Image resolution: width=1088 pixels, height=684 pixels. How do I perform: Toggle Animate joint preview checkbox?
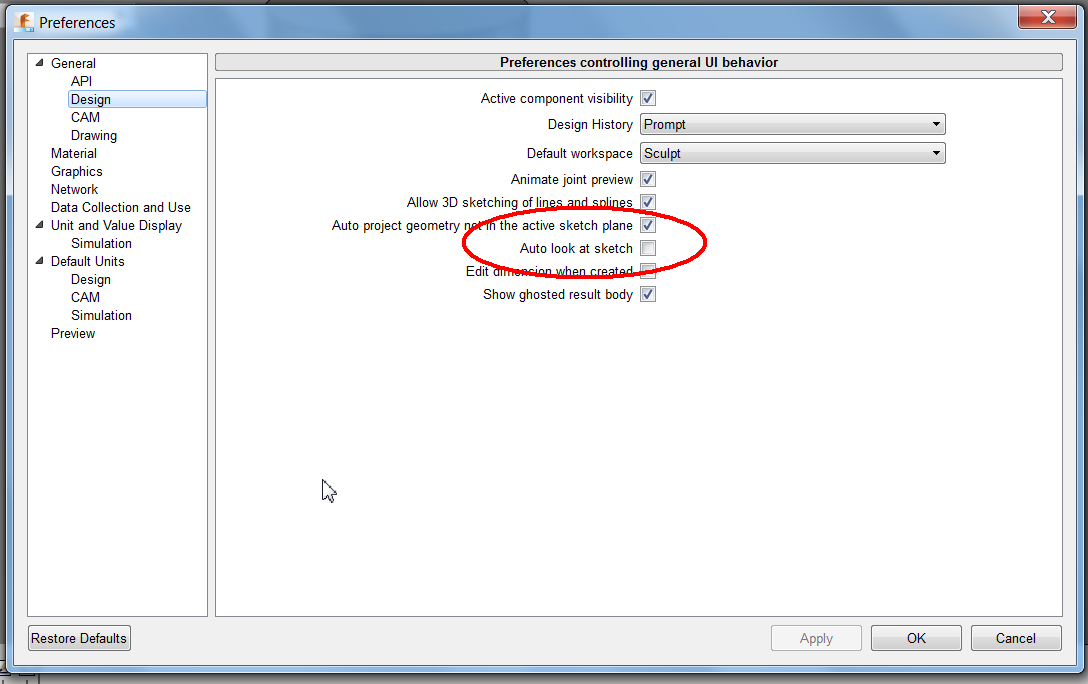[x=647, y=178]
